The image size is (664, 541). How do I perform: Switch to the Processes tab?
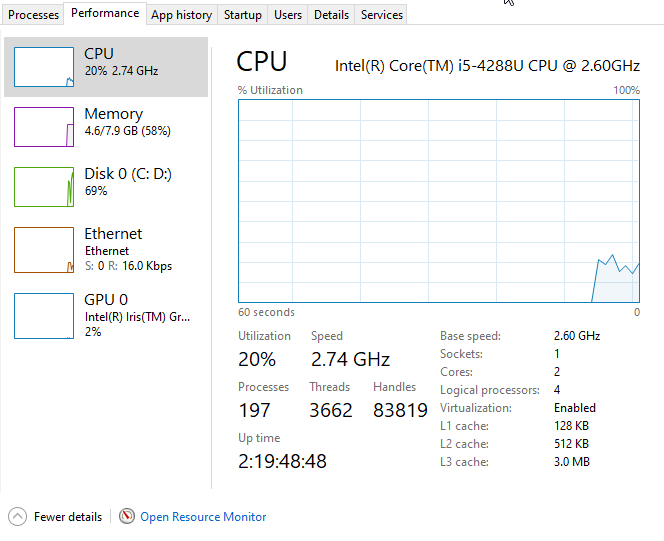click(x=33, y=15)
